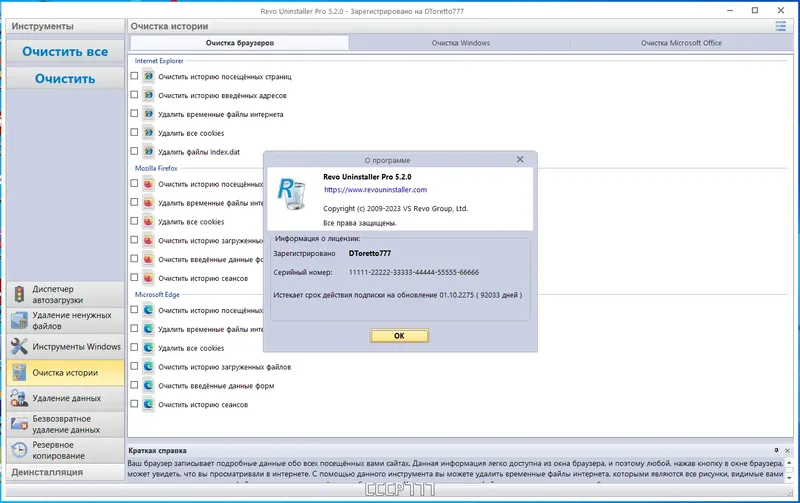Click Firefox icon beside Очистить историю сеансов
Image resolution: width=800 pixels, height=503 pixels.
click(148, 278)
